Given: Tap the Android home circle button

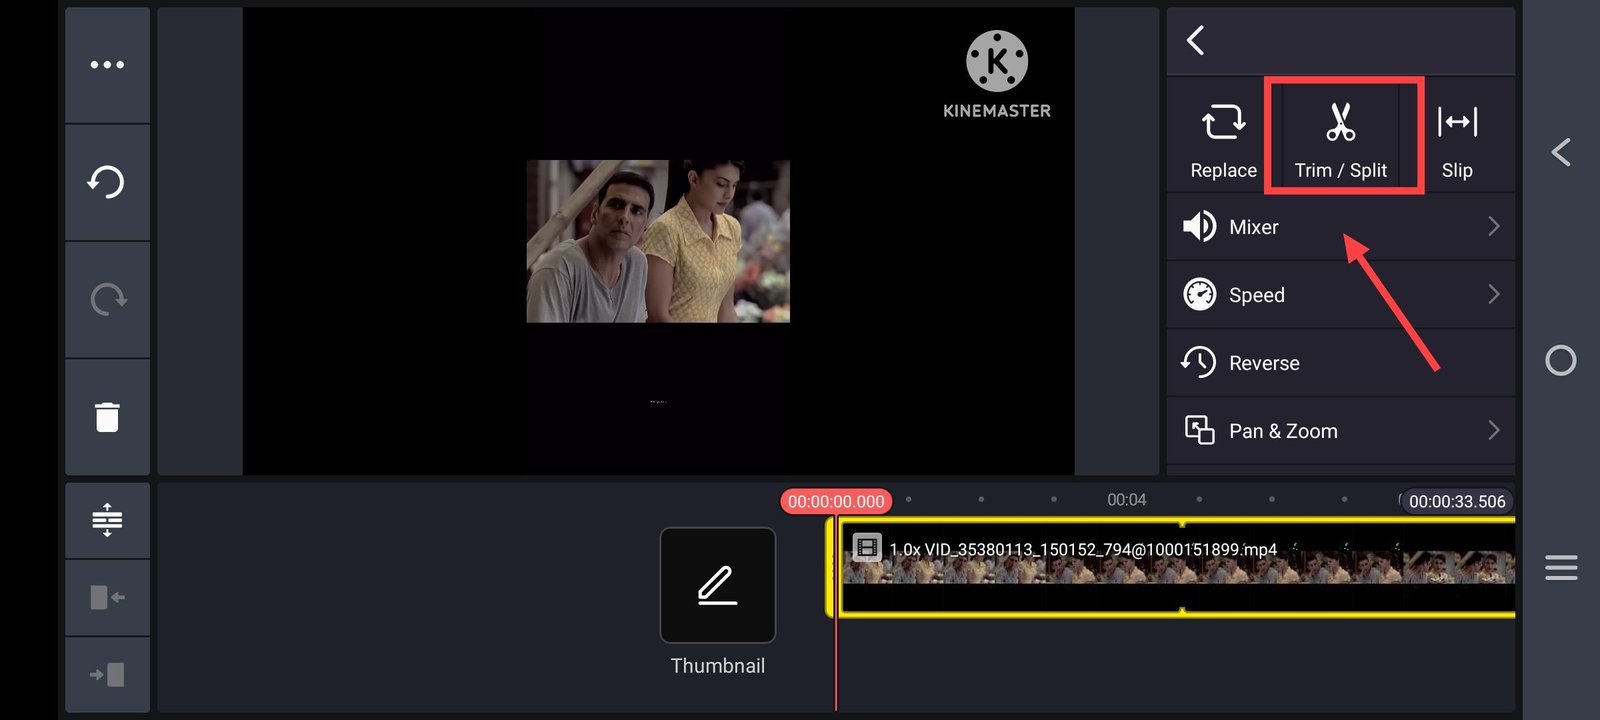Looking at the screenshot, I should point(1560,361).
